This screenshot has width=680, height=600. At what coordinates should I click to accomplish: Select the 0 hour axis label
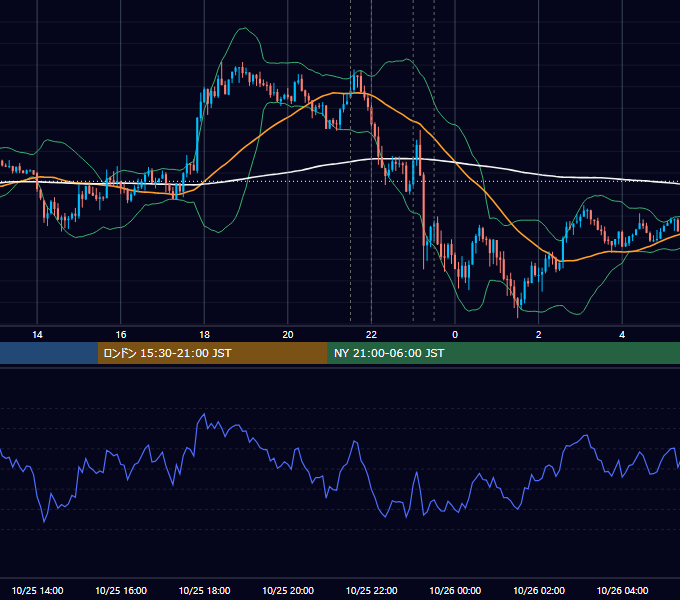click(x=455, y=335)
